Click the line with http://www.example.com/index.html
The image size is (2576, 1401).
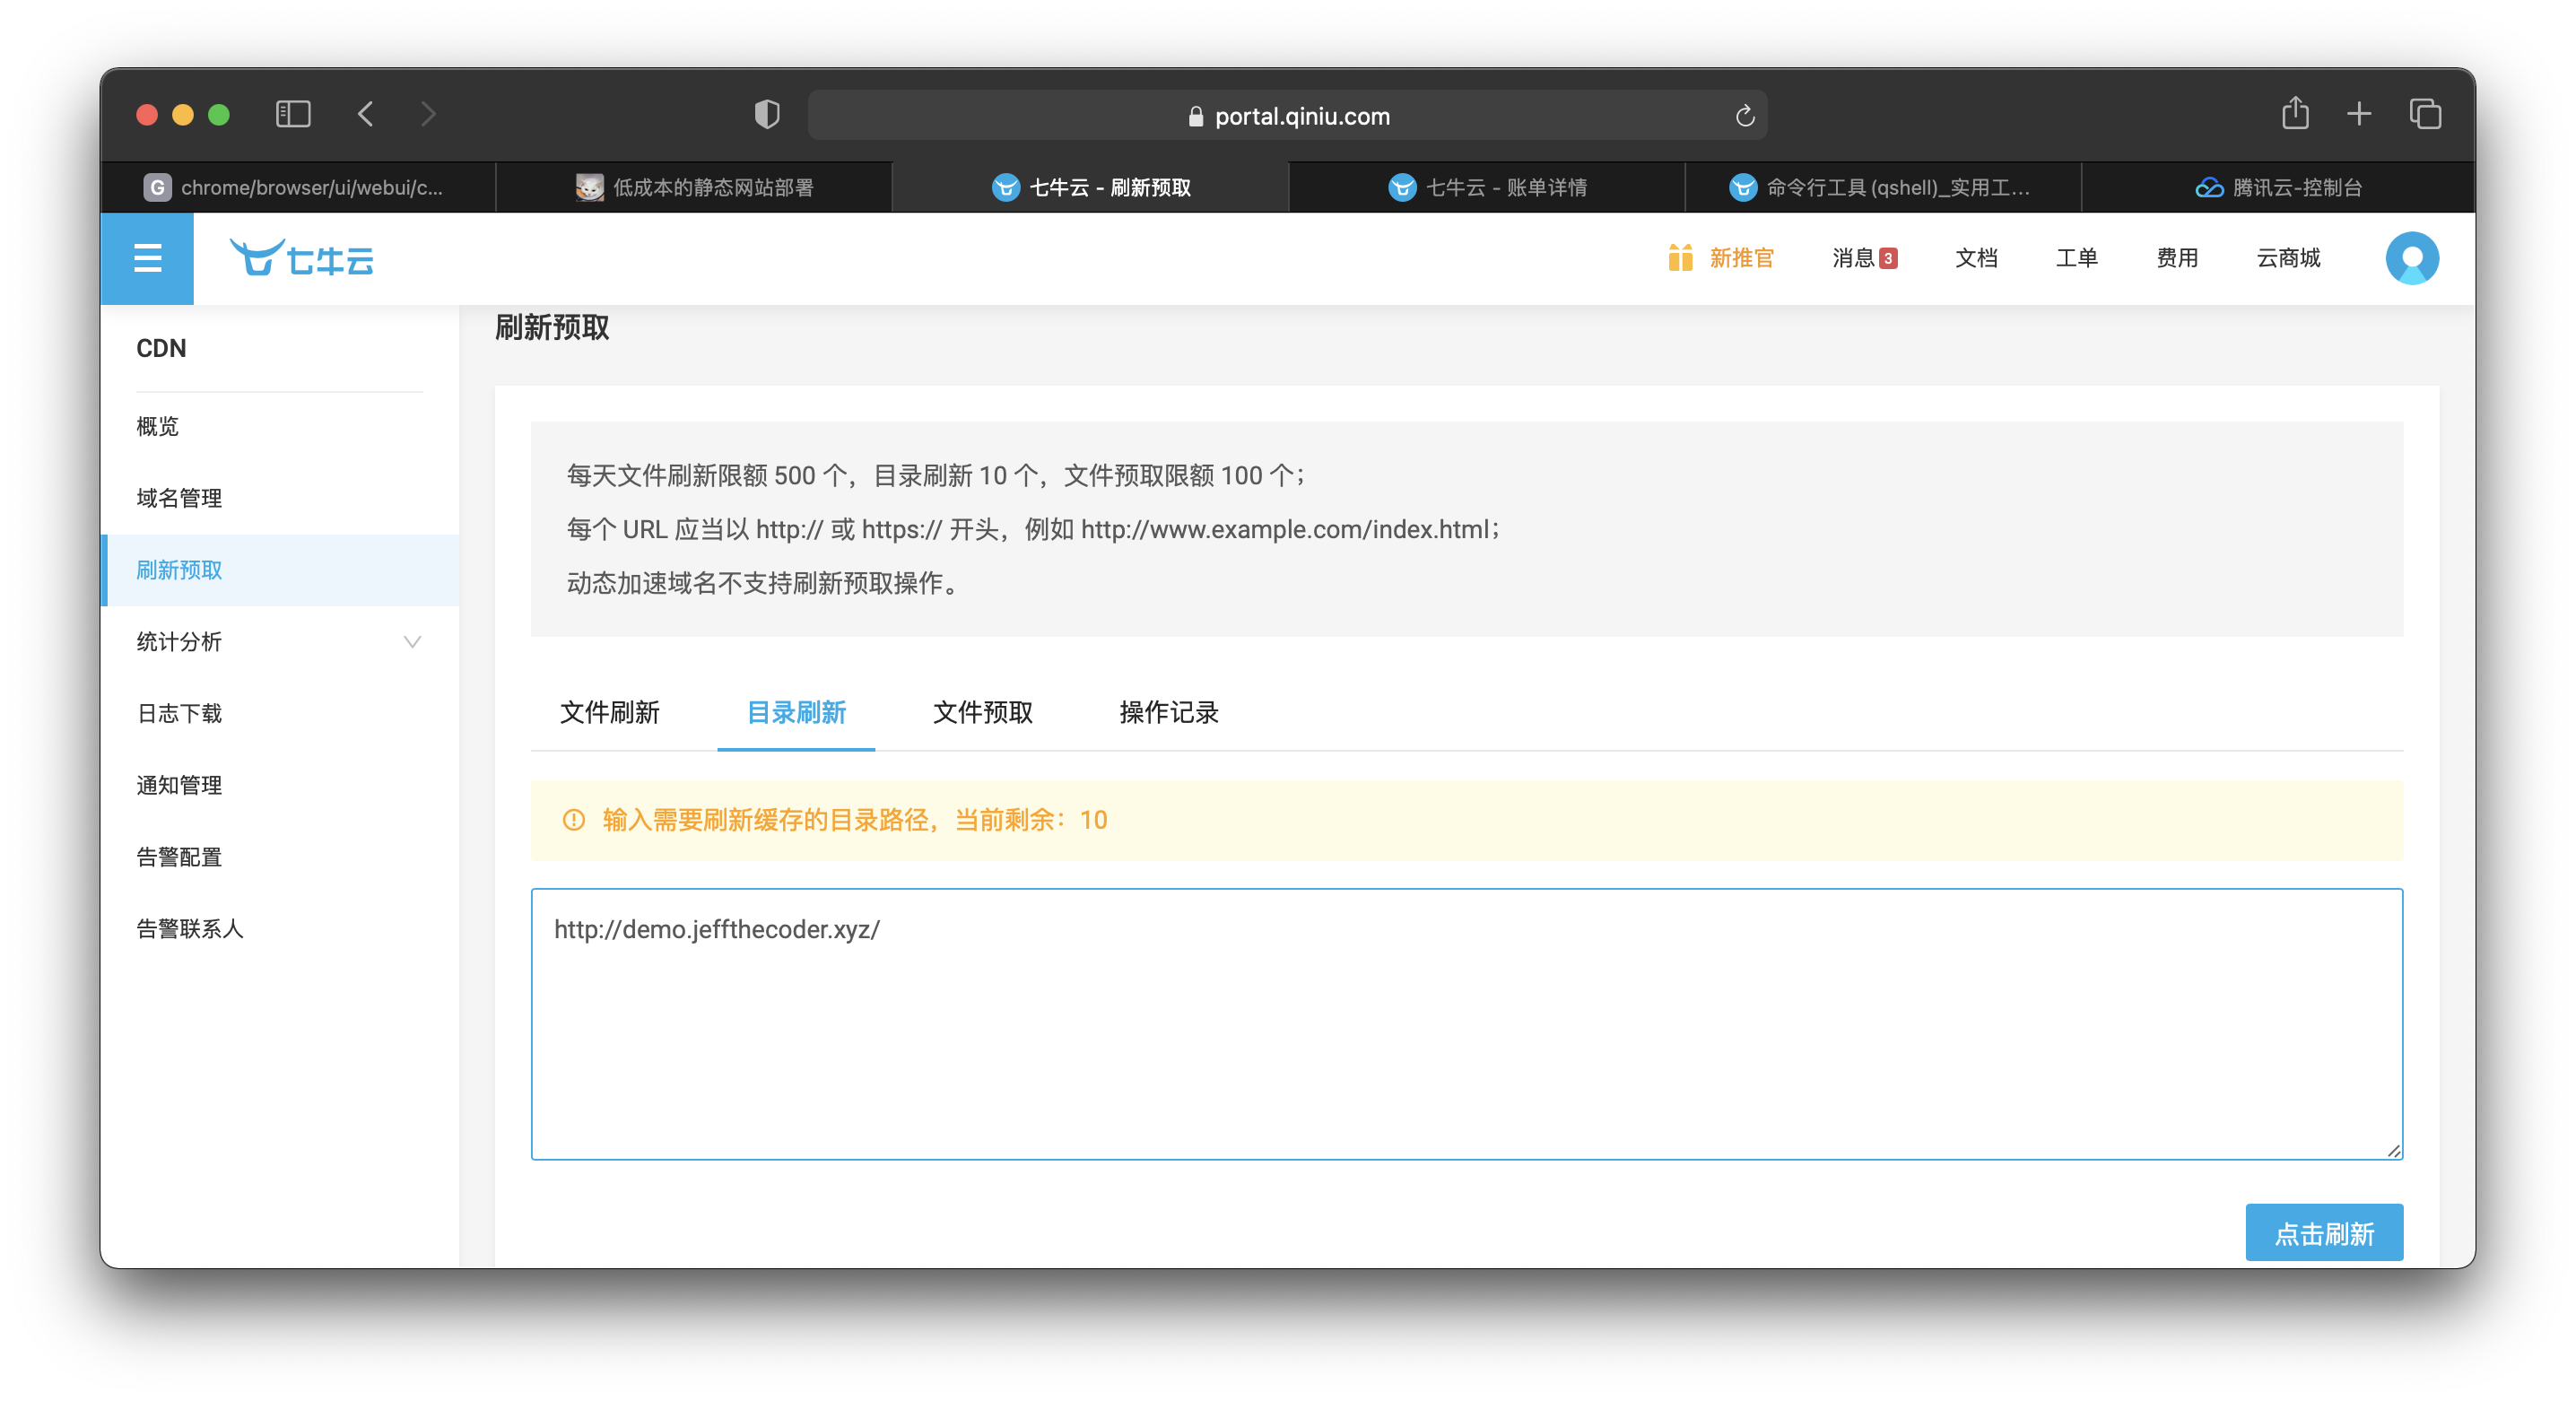point(1034,529)
